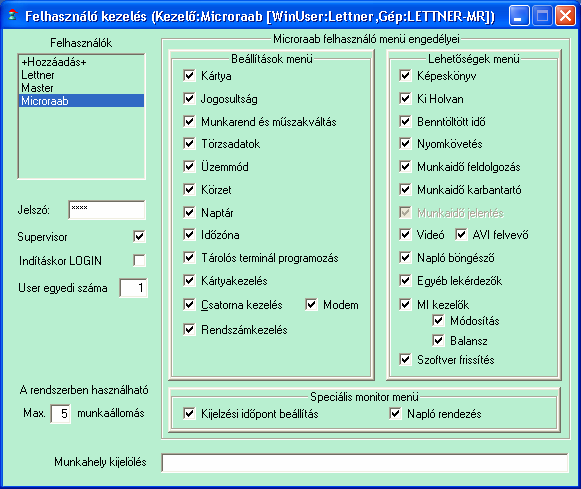This screenshot has width=581, height=489.
Task: Toggle the Körzet checkbox
Action: pyautogui.click(x=189, y=189)
